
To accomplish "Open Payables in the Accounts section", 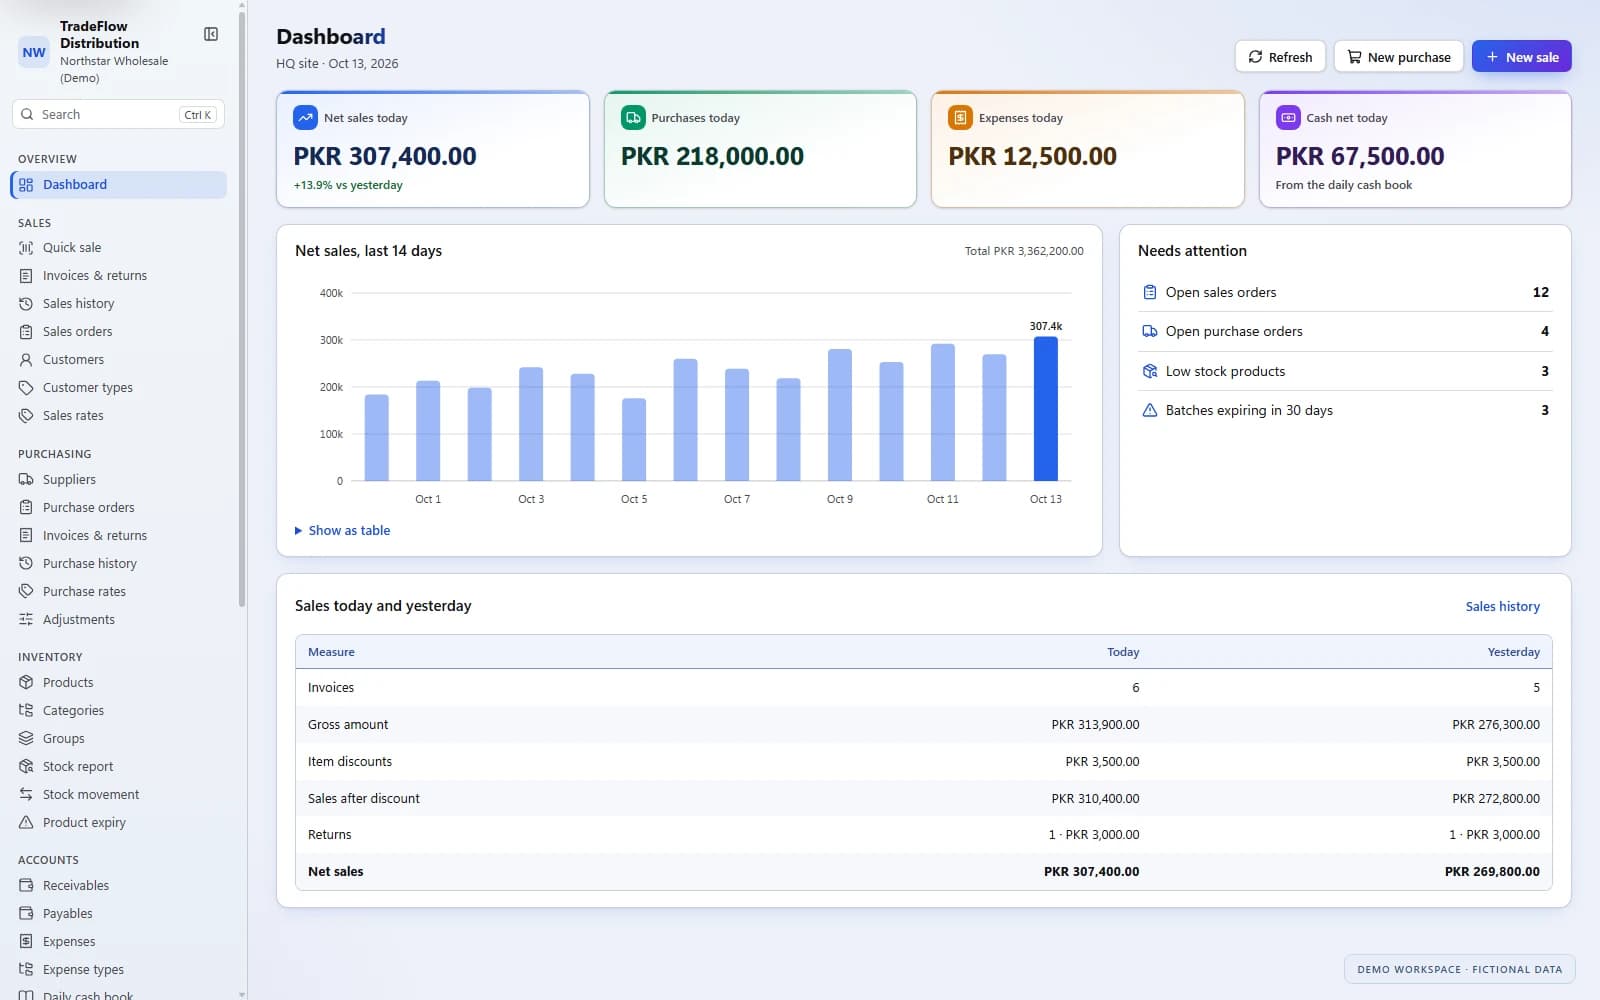I will pyautogui.click(x=119, y=914).
